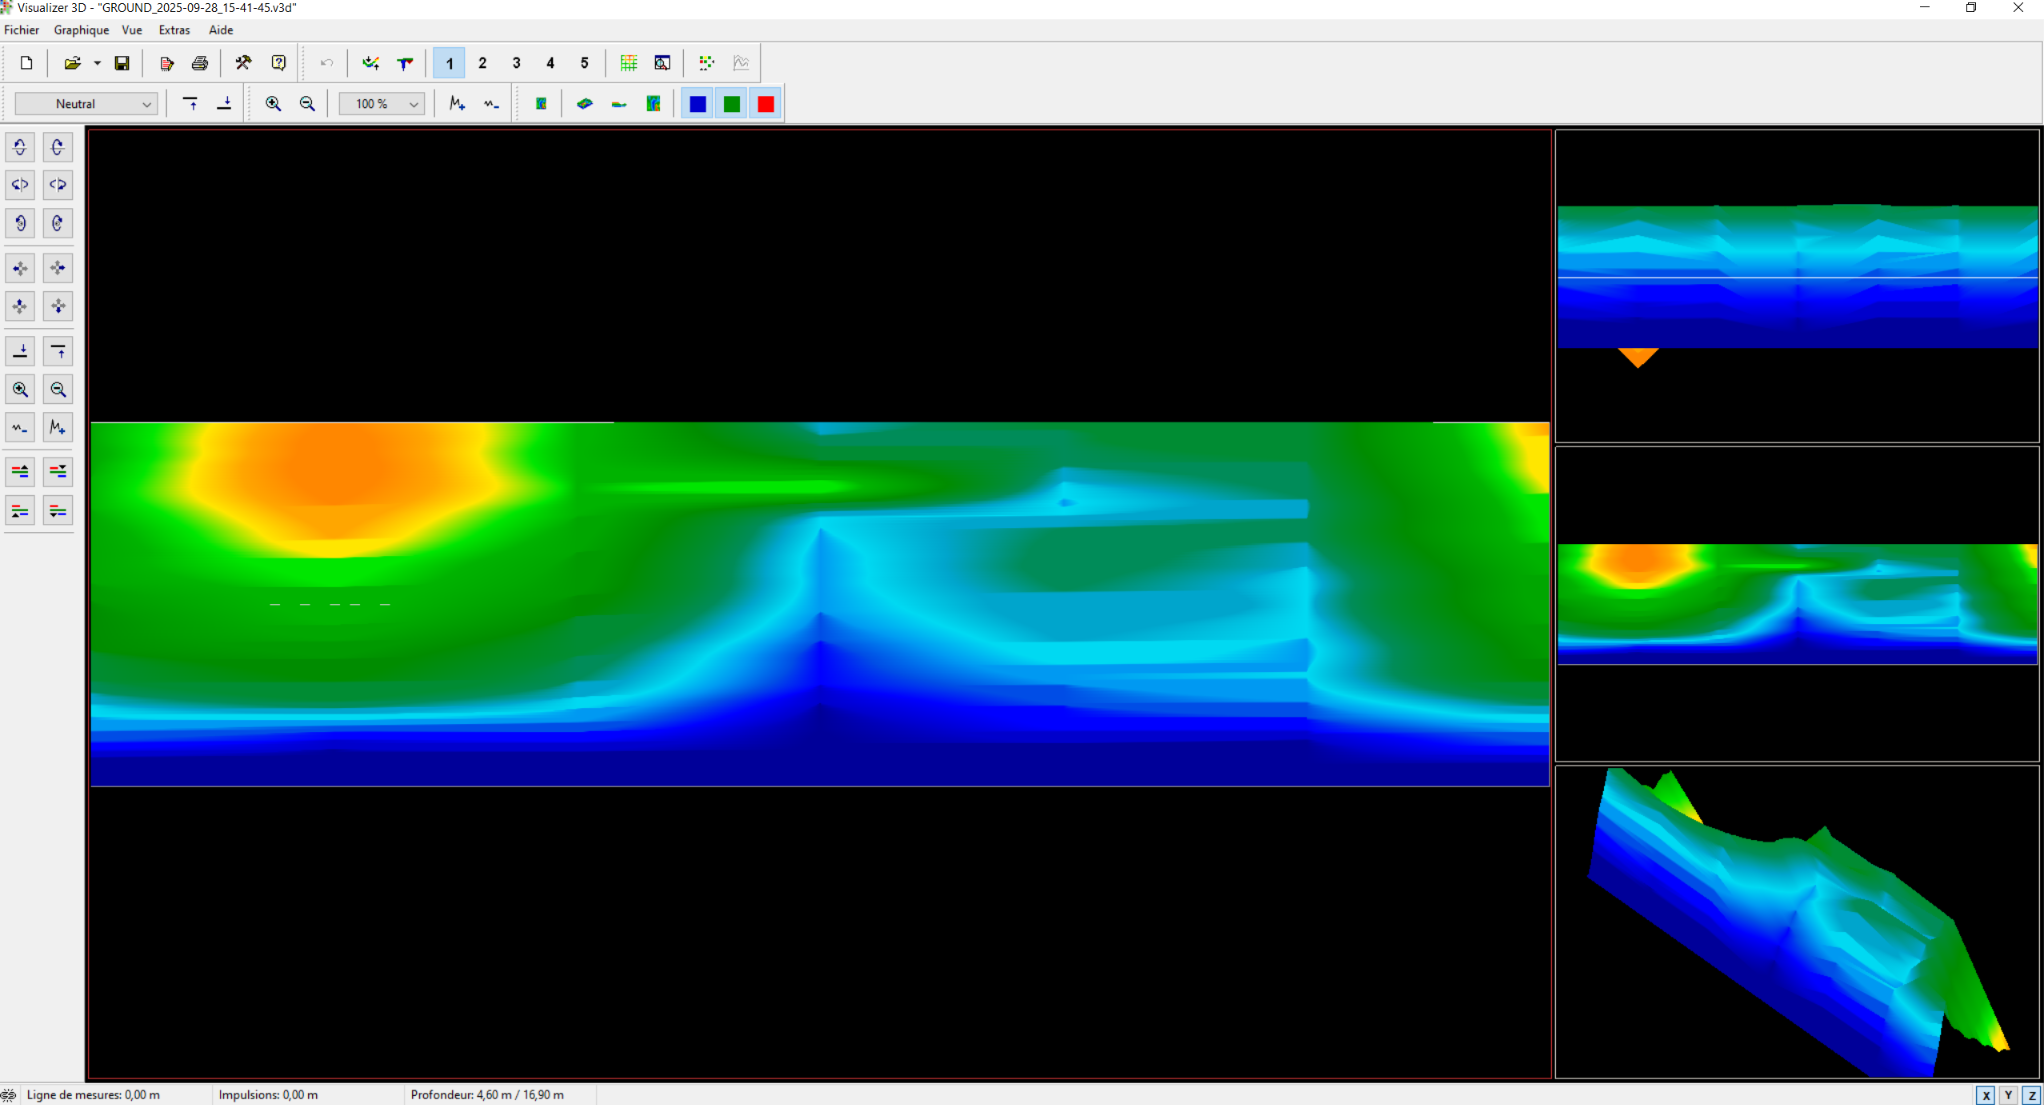Click the grid display icon

628,63
